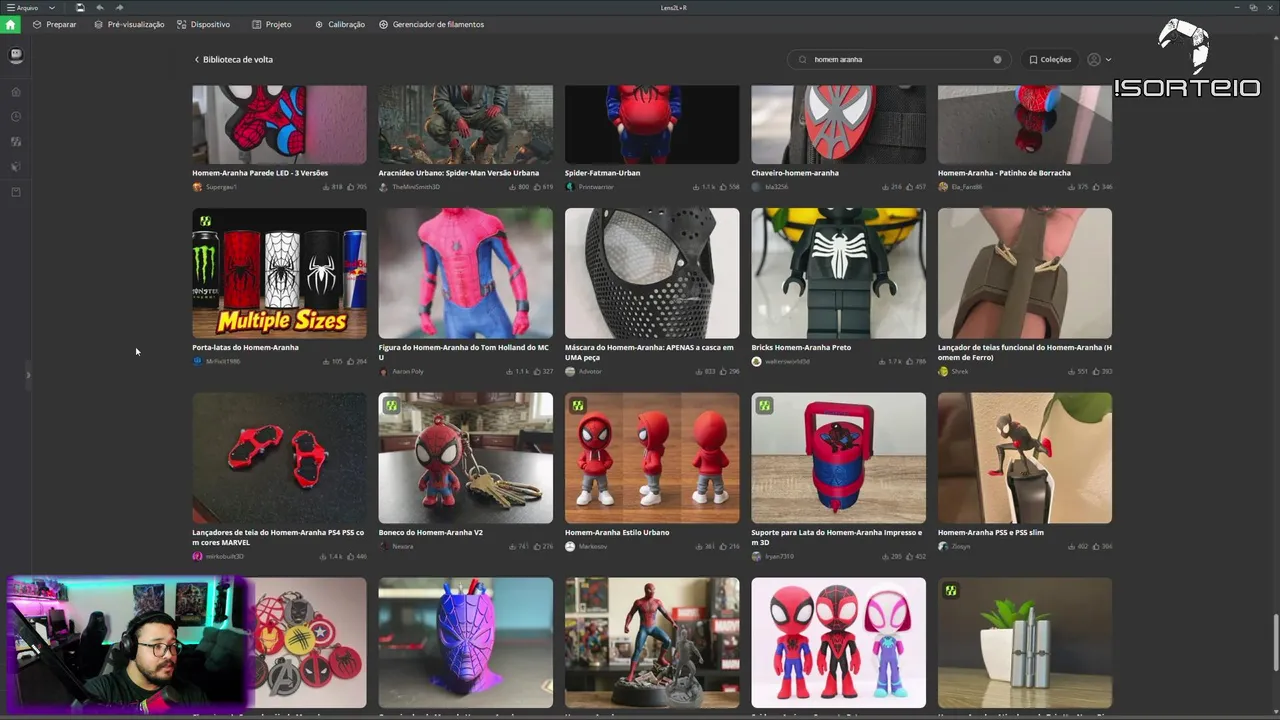Switch to the Calibração tab
The height and width of the screenshot is (720, 1280).
point(340,24)
